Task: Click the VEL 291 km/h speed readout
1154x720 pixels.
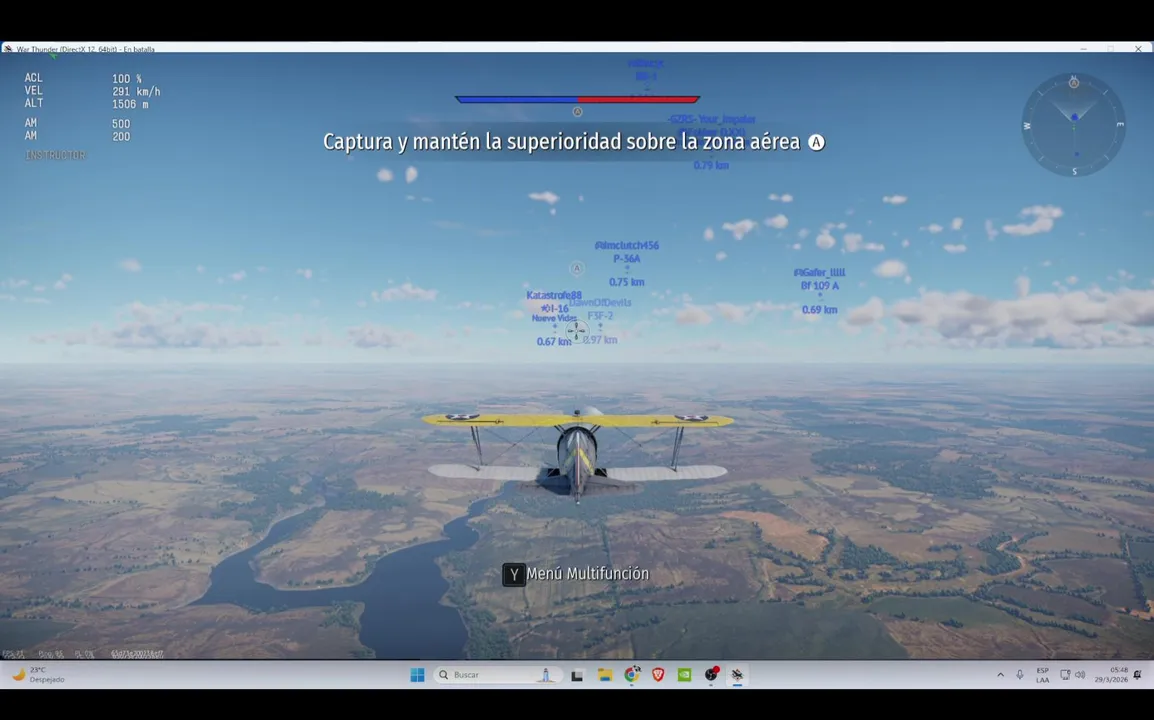Action: pos(92,91)
